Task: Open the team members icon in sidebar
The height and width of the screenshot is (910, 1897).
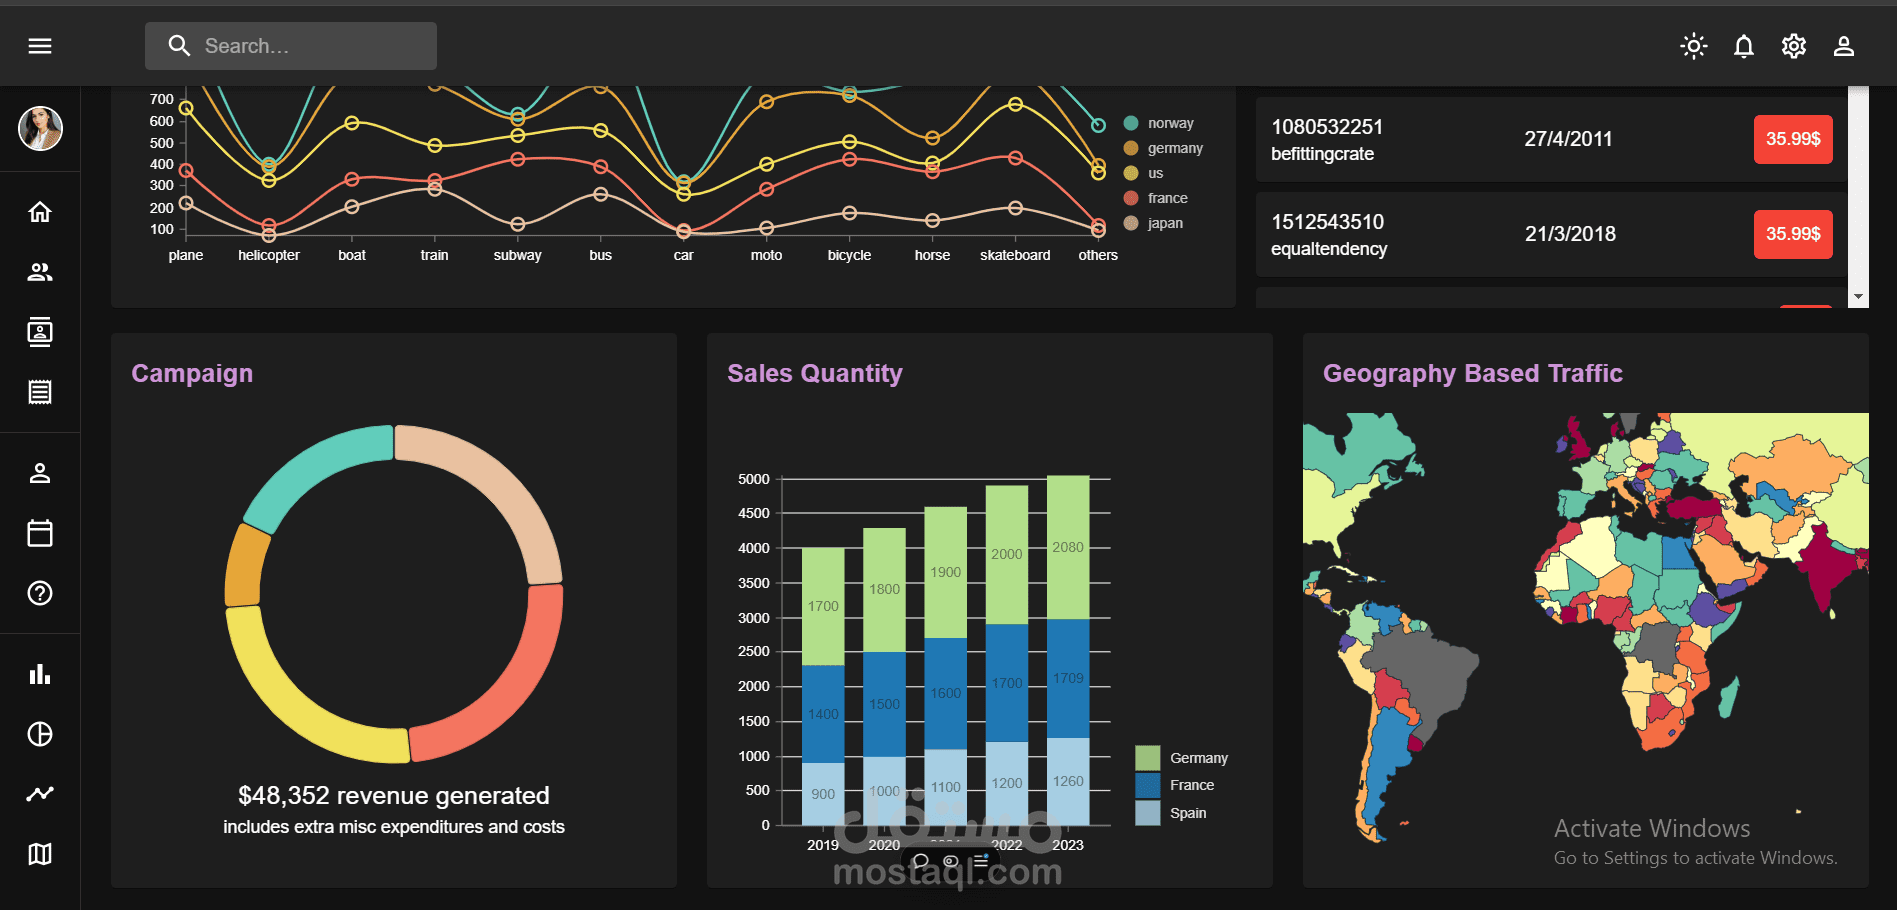Action: pyautogui.click(x=40, y=272)
